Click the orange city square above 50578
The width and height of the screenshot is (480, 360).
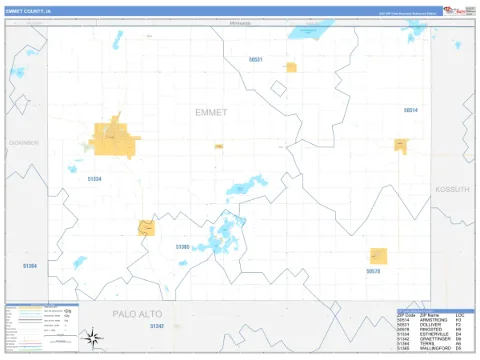pos(379,256)
